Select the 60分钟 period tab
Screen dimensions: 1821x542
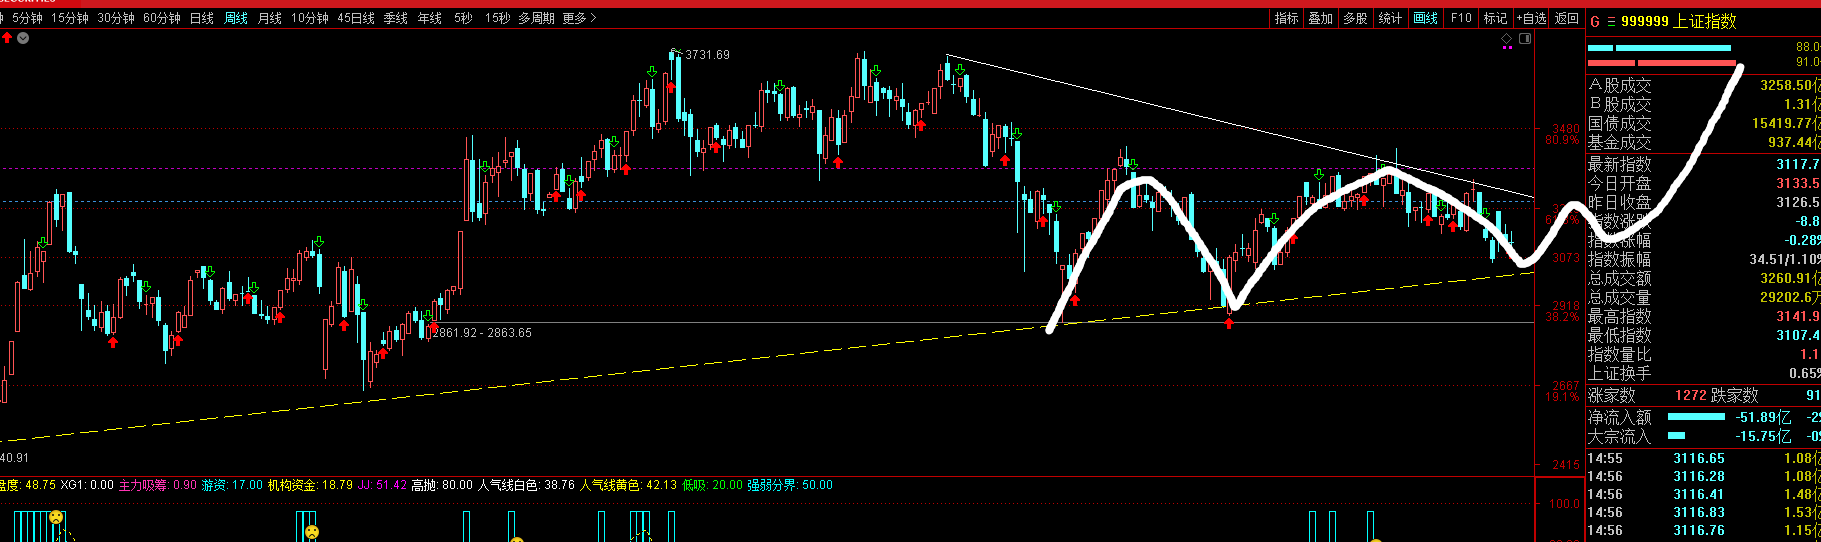click(x=162, y=18)
